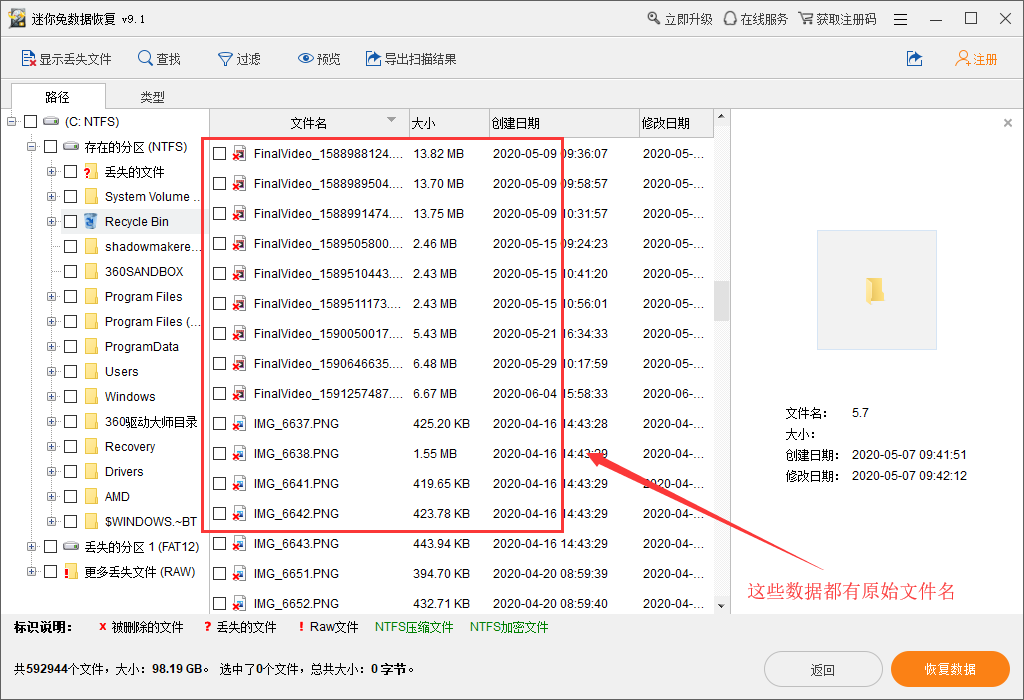Tick the checkbox for FinalVideo_1591257487
1024x700 pixels.
click(x=219, y=394)
